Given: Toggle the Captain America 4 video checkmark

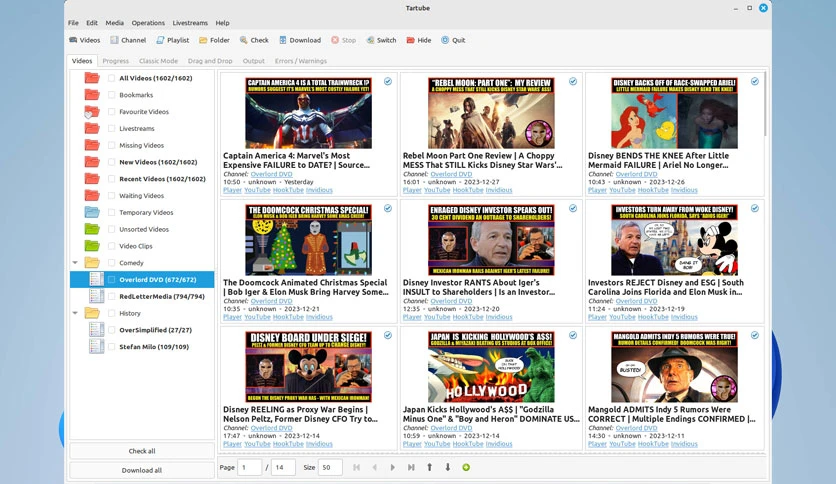Looking at the screenshot, I should pos(388,82).
